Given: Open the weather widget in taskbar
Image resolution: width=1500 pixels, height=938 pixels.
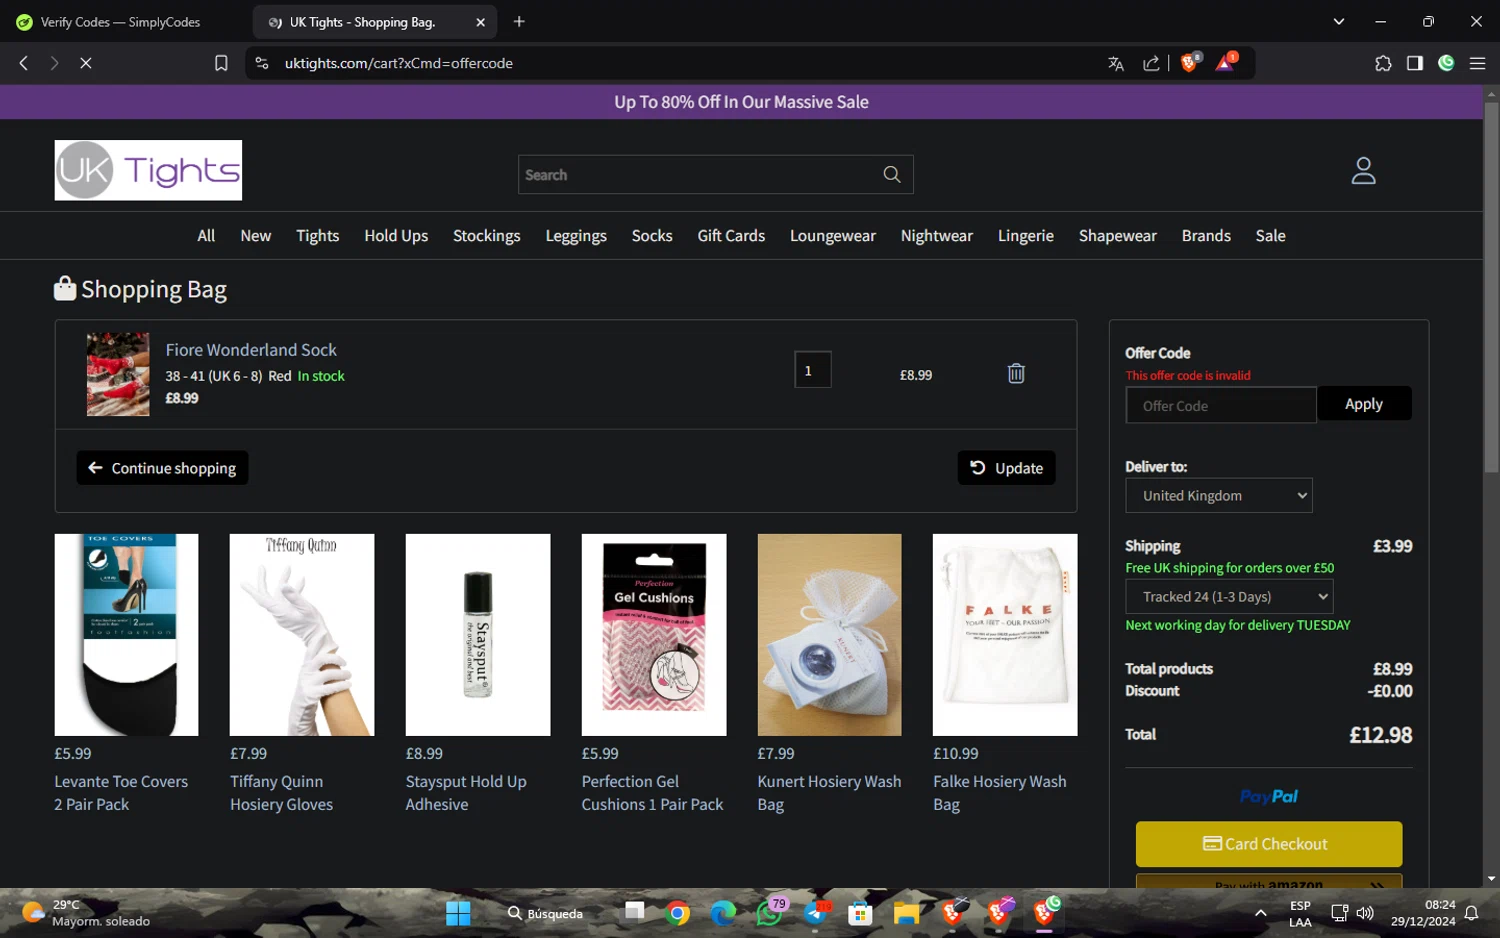Looking at the screenshot, I should [x=86, y=913].
